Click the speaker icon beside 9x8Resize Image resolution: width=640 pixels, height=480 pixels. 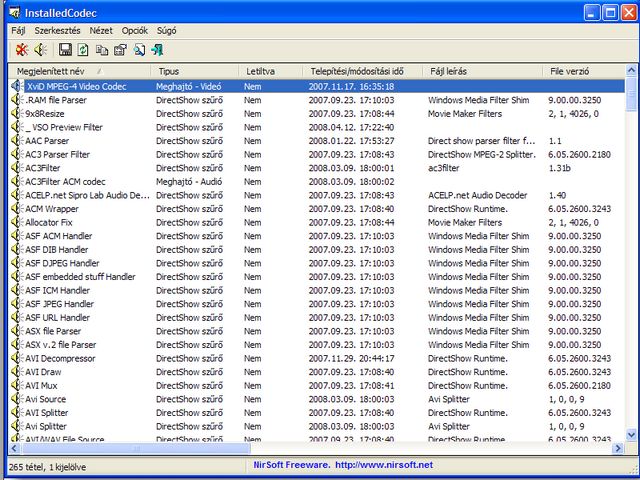pos(17,113)
